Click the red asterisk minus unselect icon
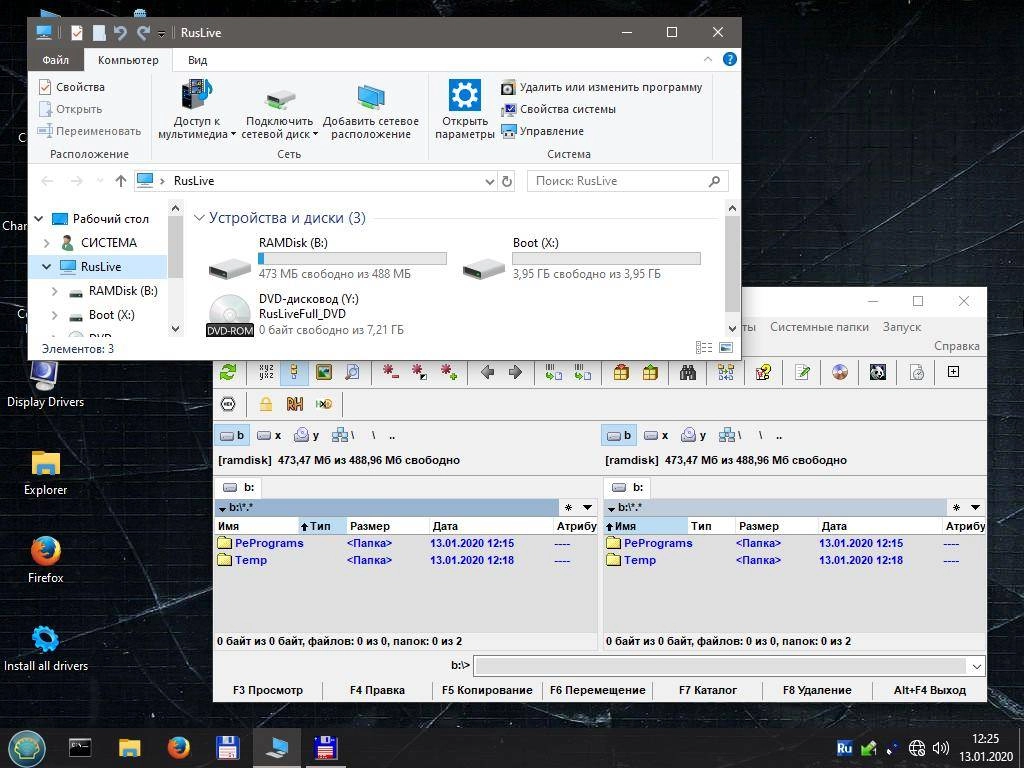Viewport: 1024px width, 768px height. pos(391,372)
